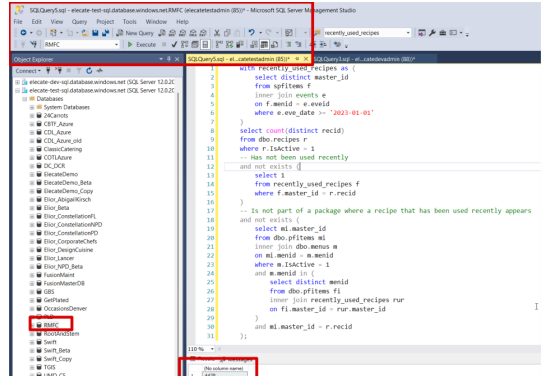Toggle pin on SQLQuery5.sql tab
Screen dimensions: 551x376
click(x=297, y=59)
